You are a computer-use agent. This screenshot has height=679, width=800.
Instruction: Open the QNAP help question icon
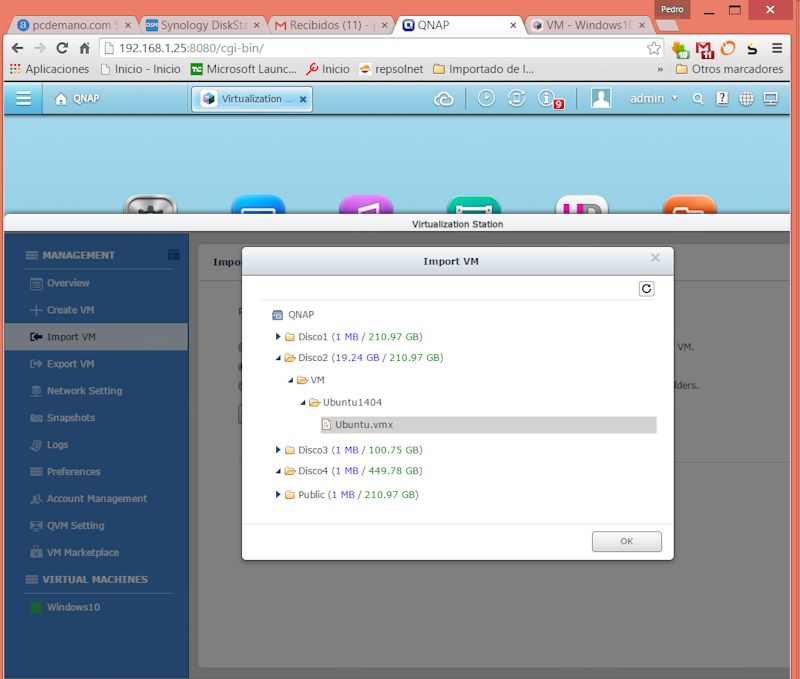pos(722,98)
